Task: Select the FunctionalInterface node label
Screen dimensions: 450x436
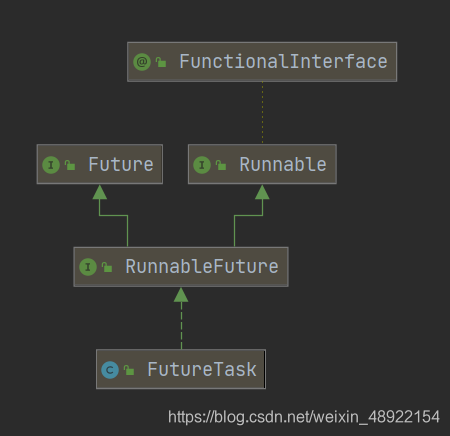Action: coord(283,62)
